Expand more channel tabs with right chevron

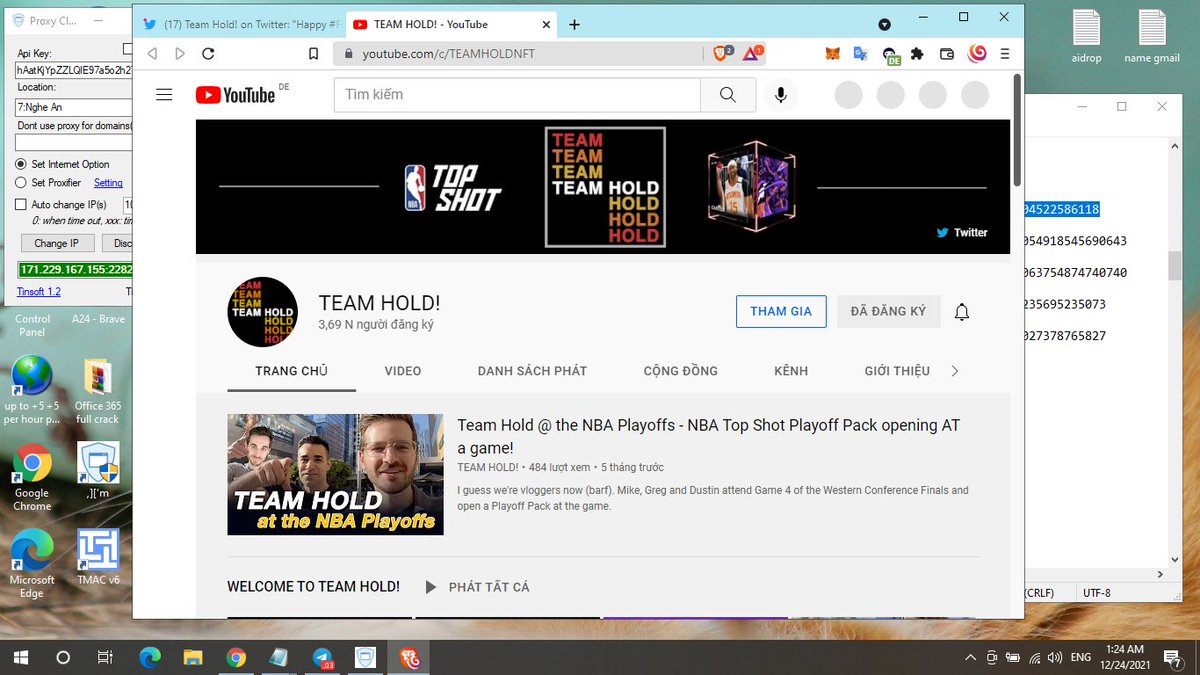coord(955,371)
